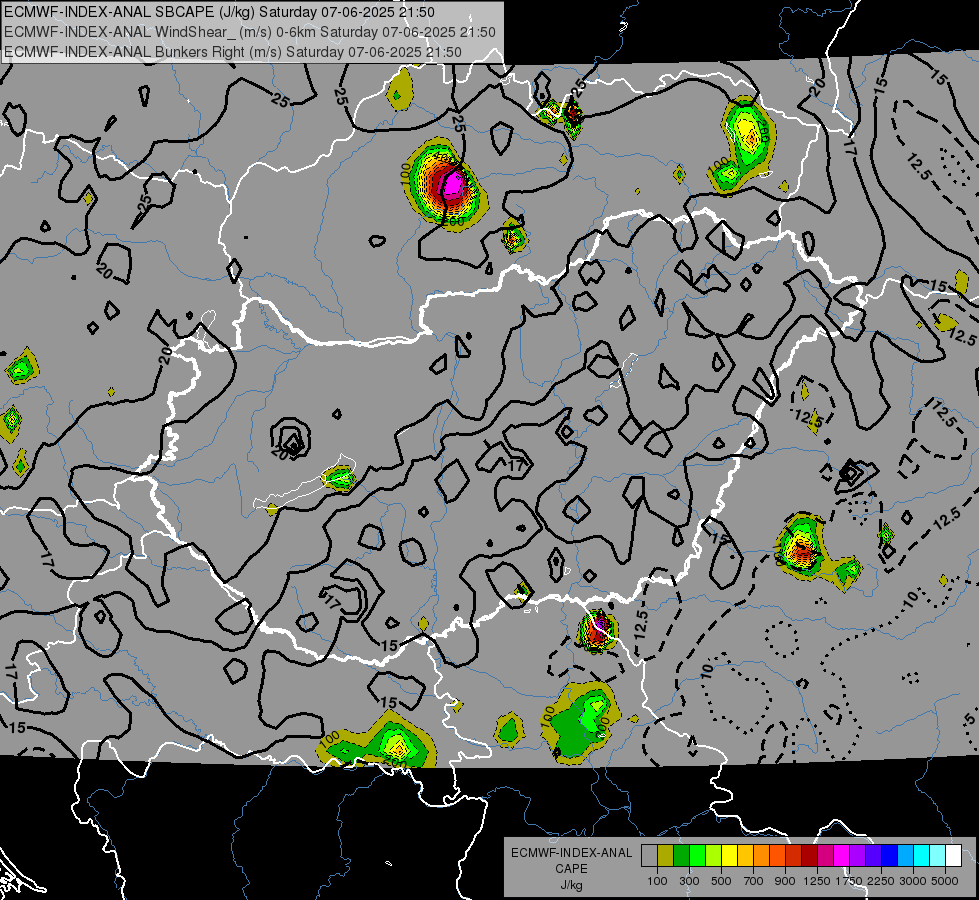Click the cyan swatch right of 3000 tick
Viewport: 979px width, 900px height.
coord(922,855)
